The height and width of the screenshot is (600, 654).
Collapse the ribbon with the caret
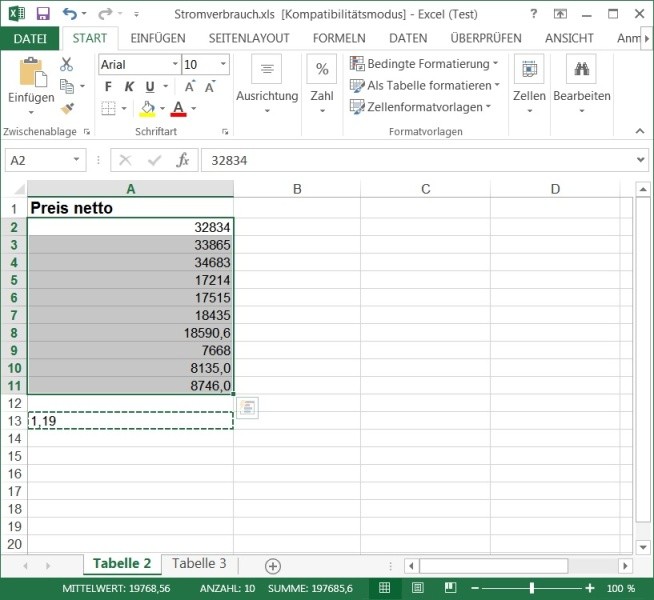pos(640,131)
